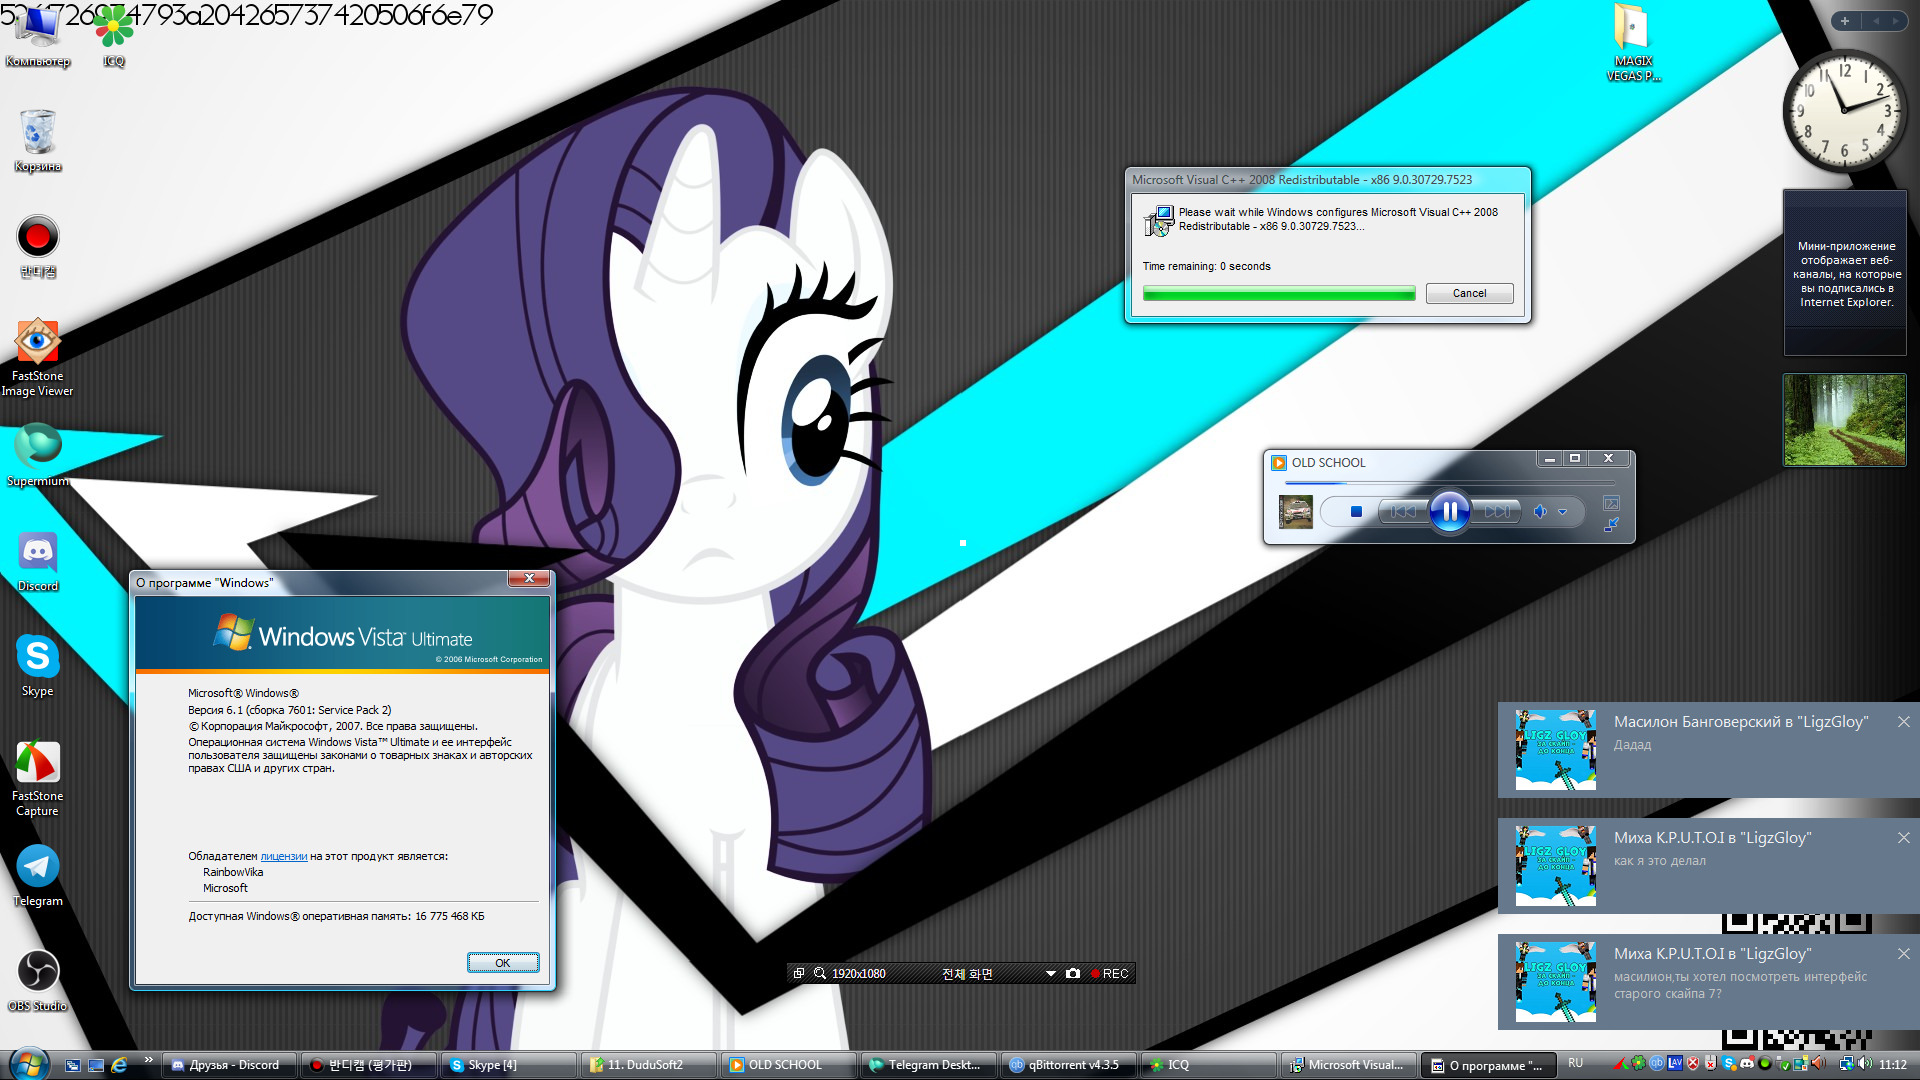Open volume dropdown arrow next to speaker

tap(1563, 512)
